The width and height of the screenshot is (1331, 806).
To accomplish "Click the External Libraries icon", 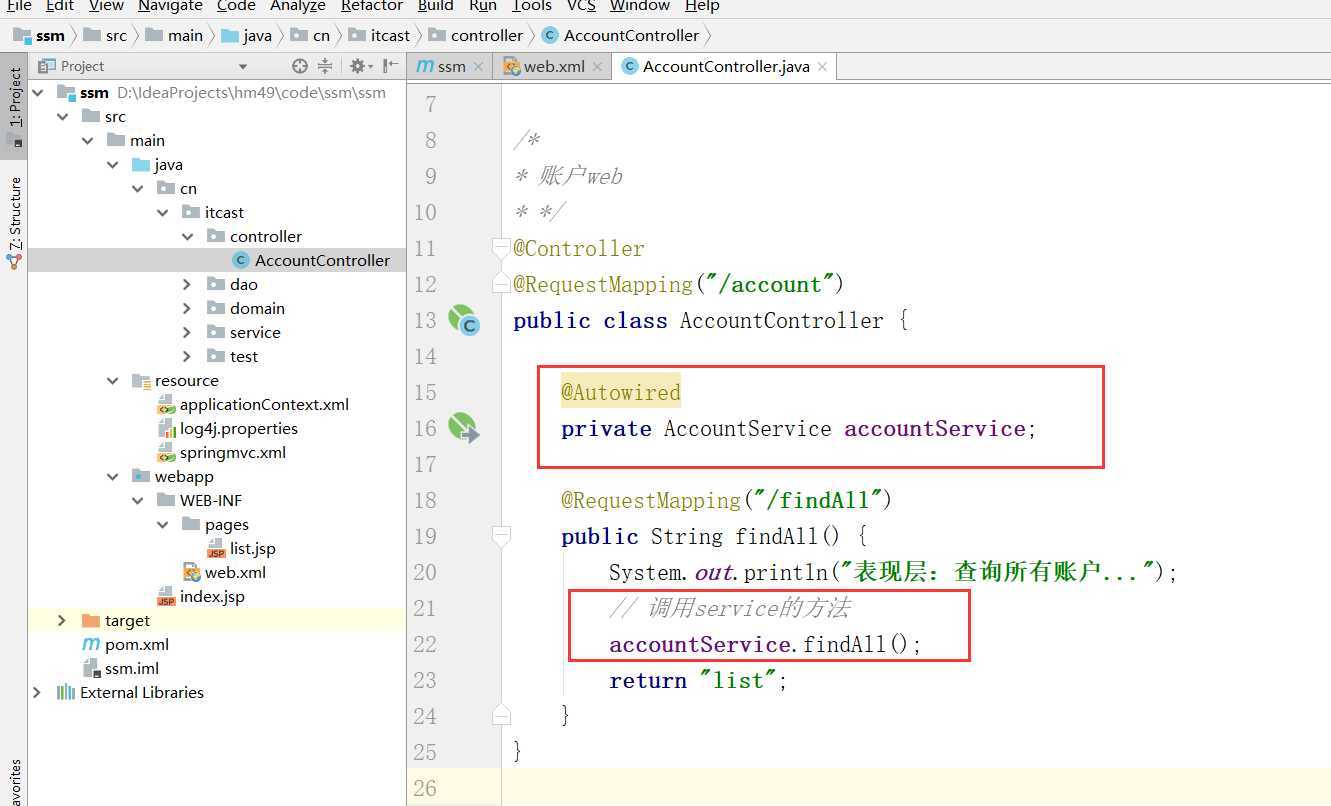I will pyautogui.click(x=66, y=692).
